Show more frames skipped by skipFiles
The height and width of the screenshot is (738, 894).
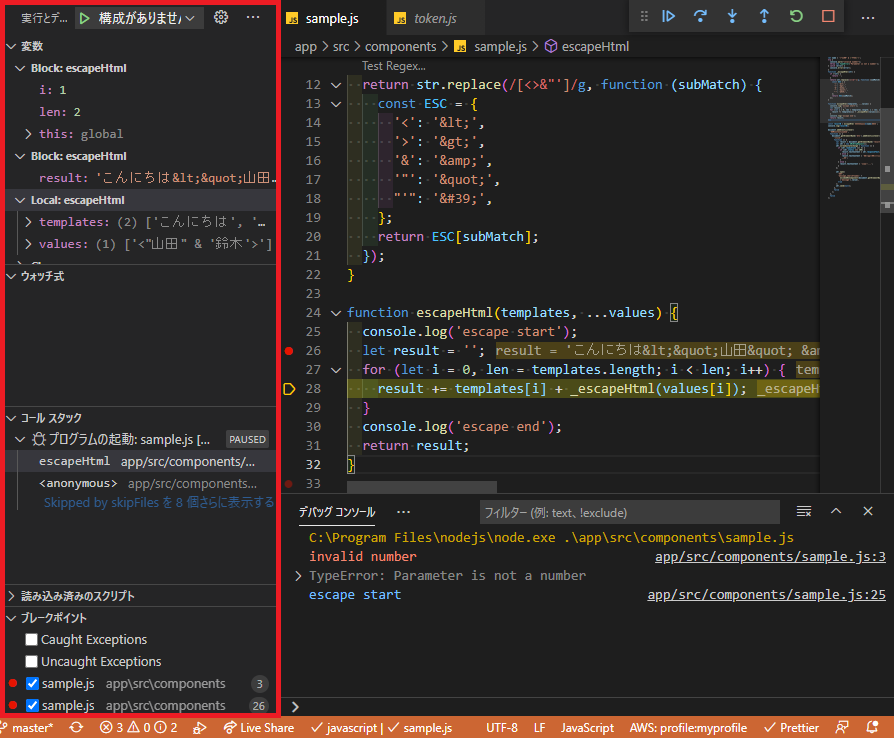click(159, 502)
